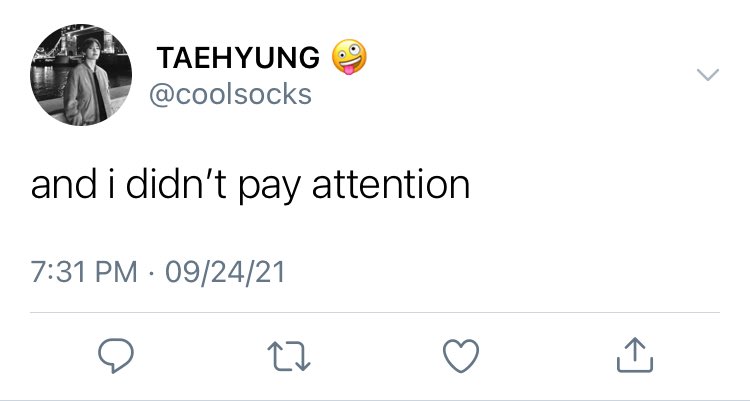Open the share sheet via upload arrow icon

pyautogui.click(x=635, y=355)
